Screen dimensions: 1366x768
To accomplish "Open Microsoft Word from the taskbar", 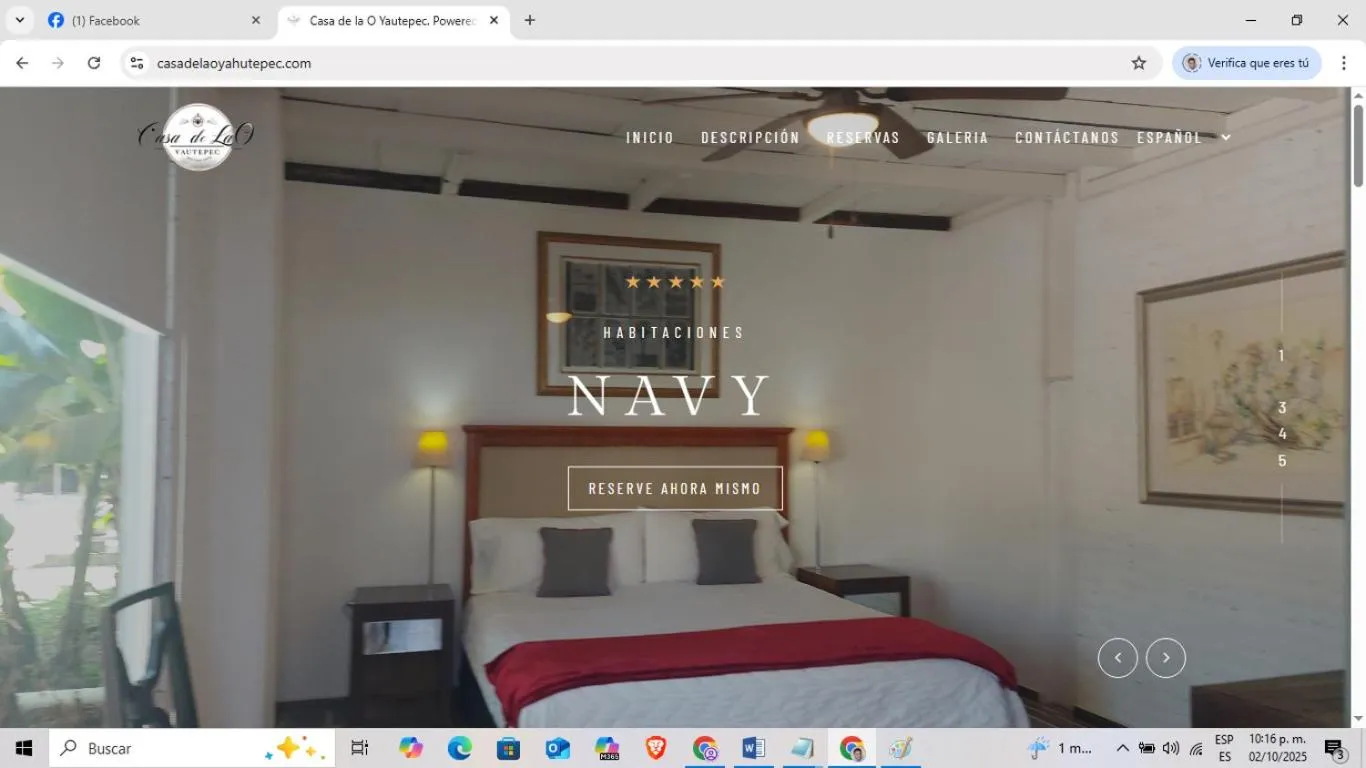I will pyautogui.click(x=753, y=748).
